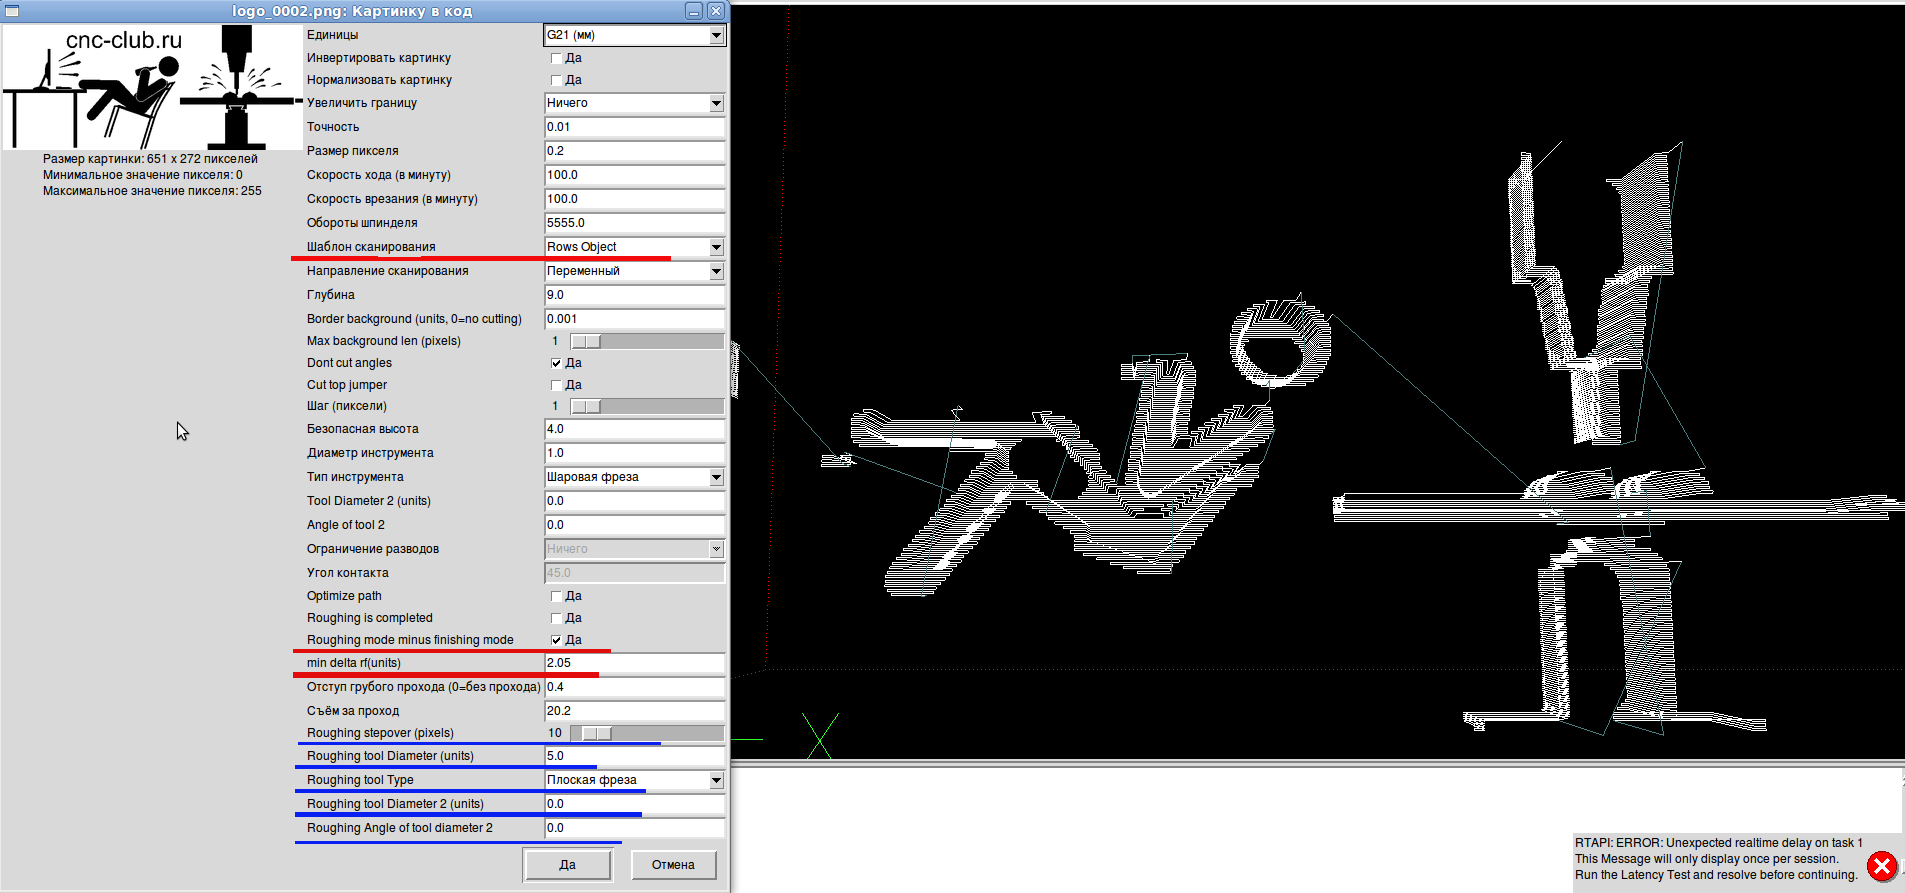The height and width of the screenshot is (893, 1905).
Task: Uncheck the Dont cut angles checkbox
Action: click(556, 363)
